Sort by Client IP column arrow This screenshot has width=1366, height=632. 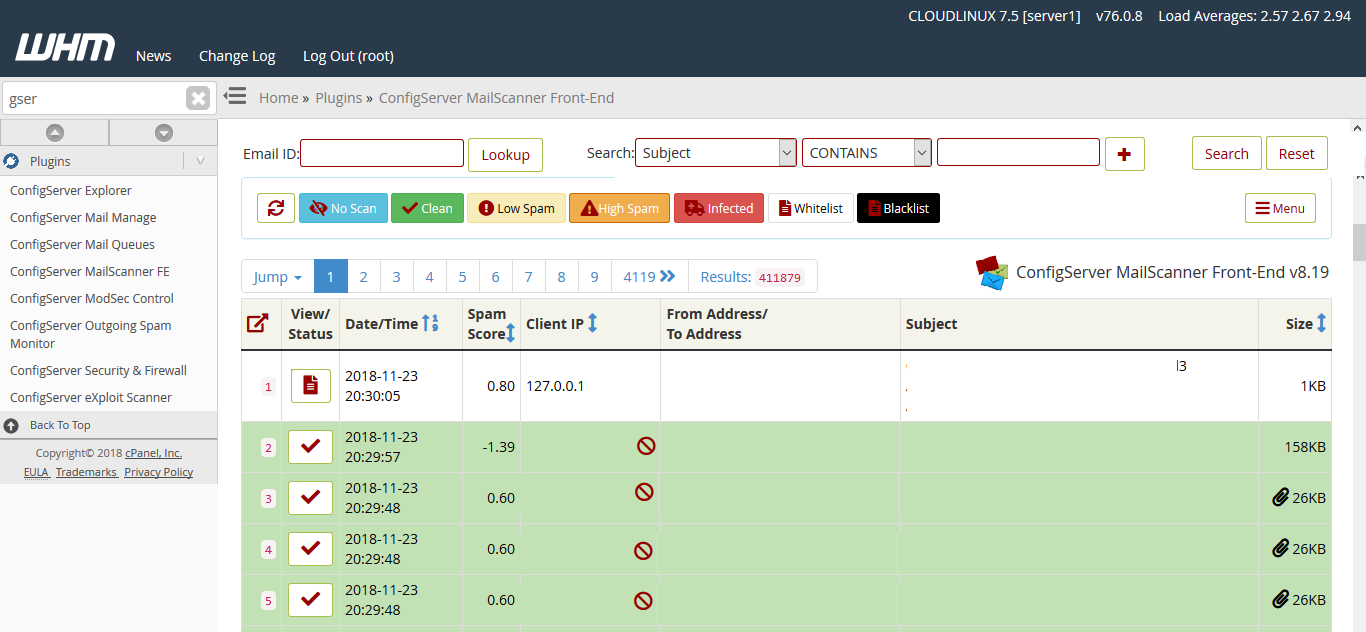click(592, 323)
